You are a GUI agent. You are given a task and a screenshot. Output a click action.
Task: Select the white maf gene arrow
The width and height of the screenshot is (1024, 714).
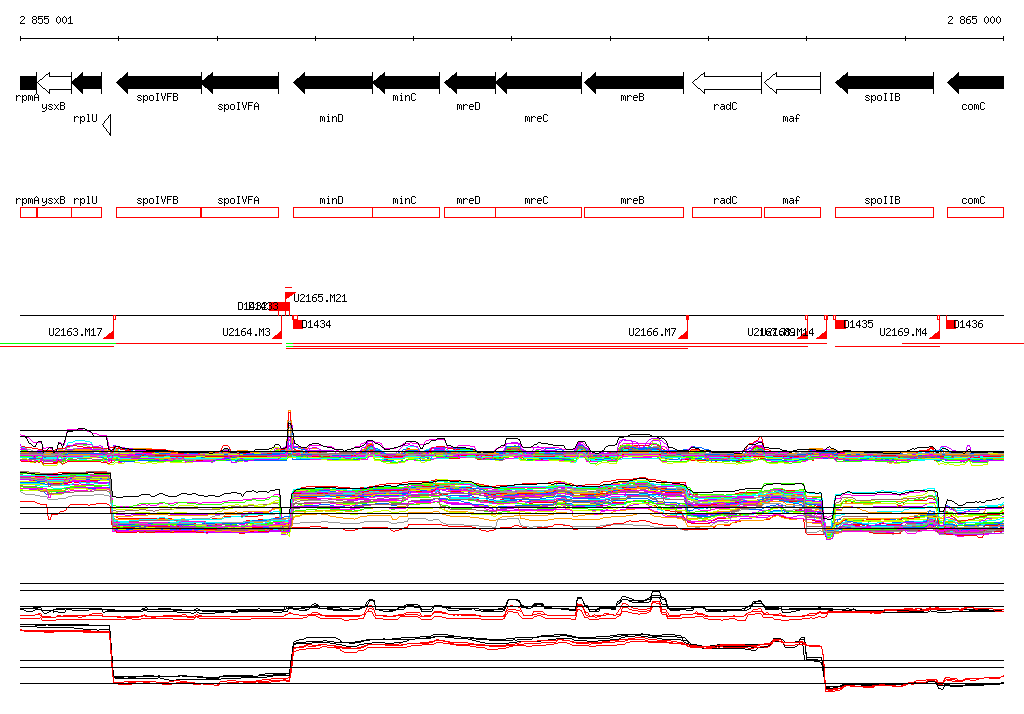tap(792, 83)
